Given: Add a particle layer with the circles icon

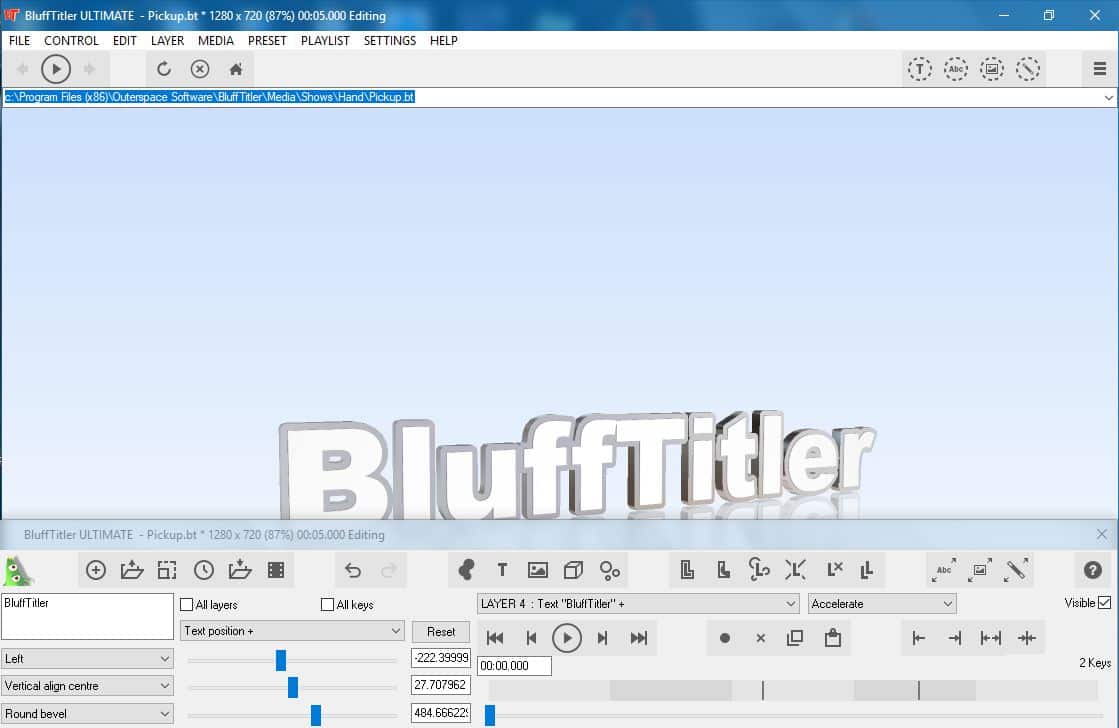Looking at the screenshot, I should point(609,570).
